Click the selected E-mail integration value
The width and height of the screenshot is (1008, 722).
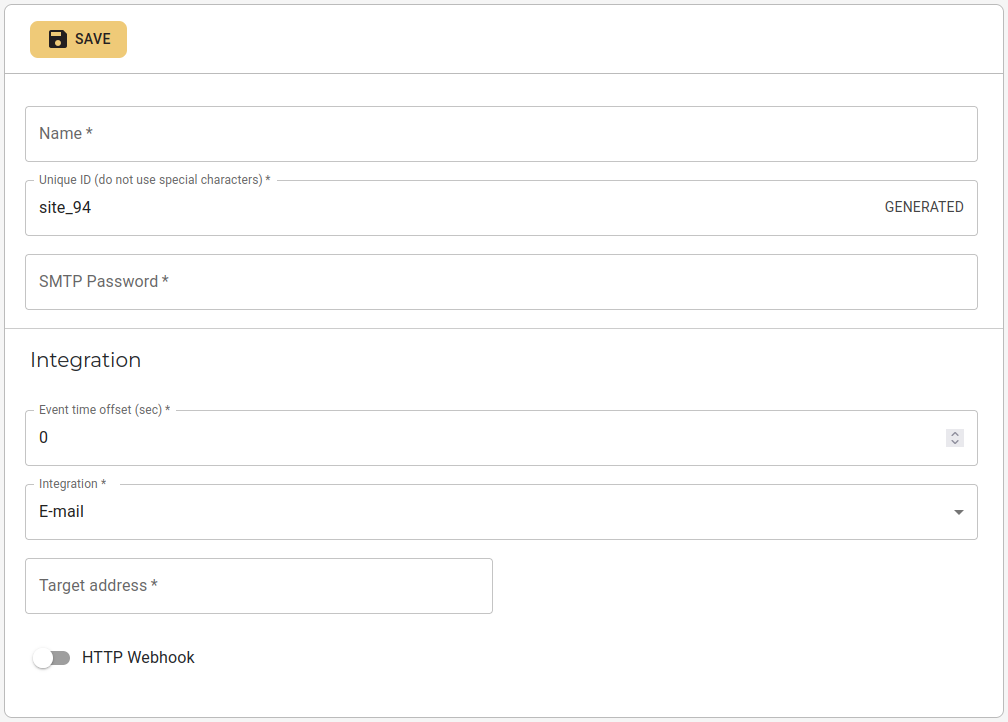click(x=62, y=512)
